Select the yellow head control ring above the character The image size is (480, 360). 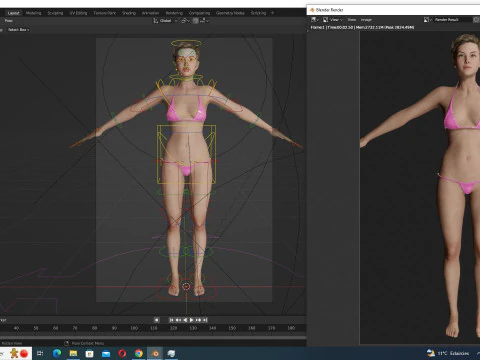(x=186, y=44)
